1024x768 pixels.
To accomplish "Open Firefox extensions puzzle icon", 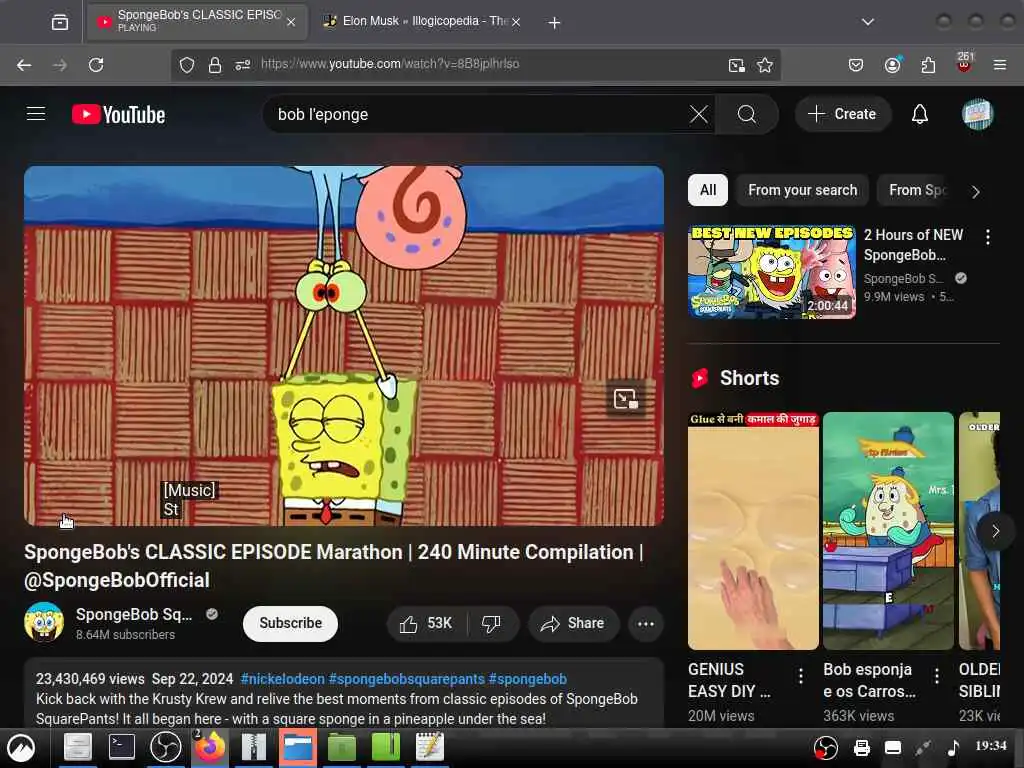I will 928,65.
